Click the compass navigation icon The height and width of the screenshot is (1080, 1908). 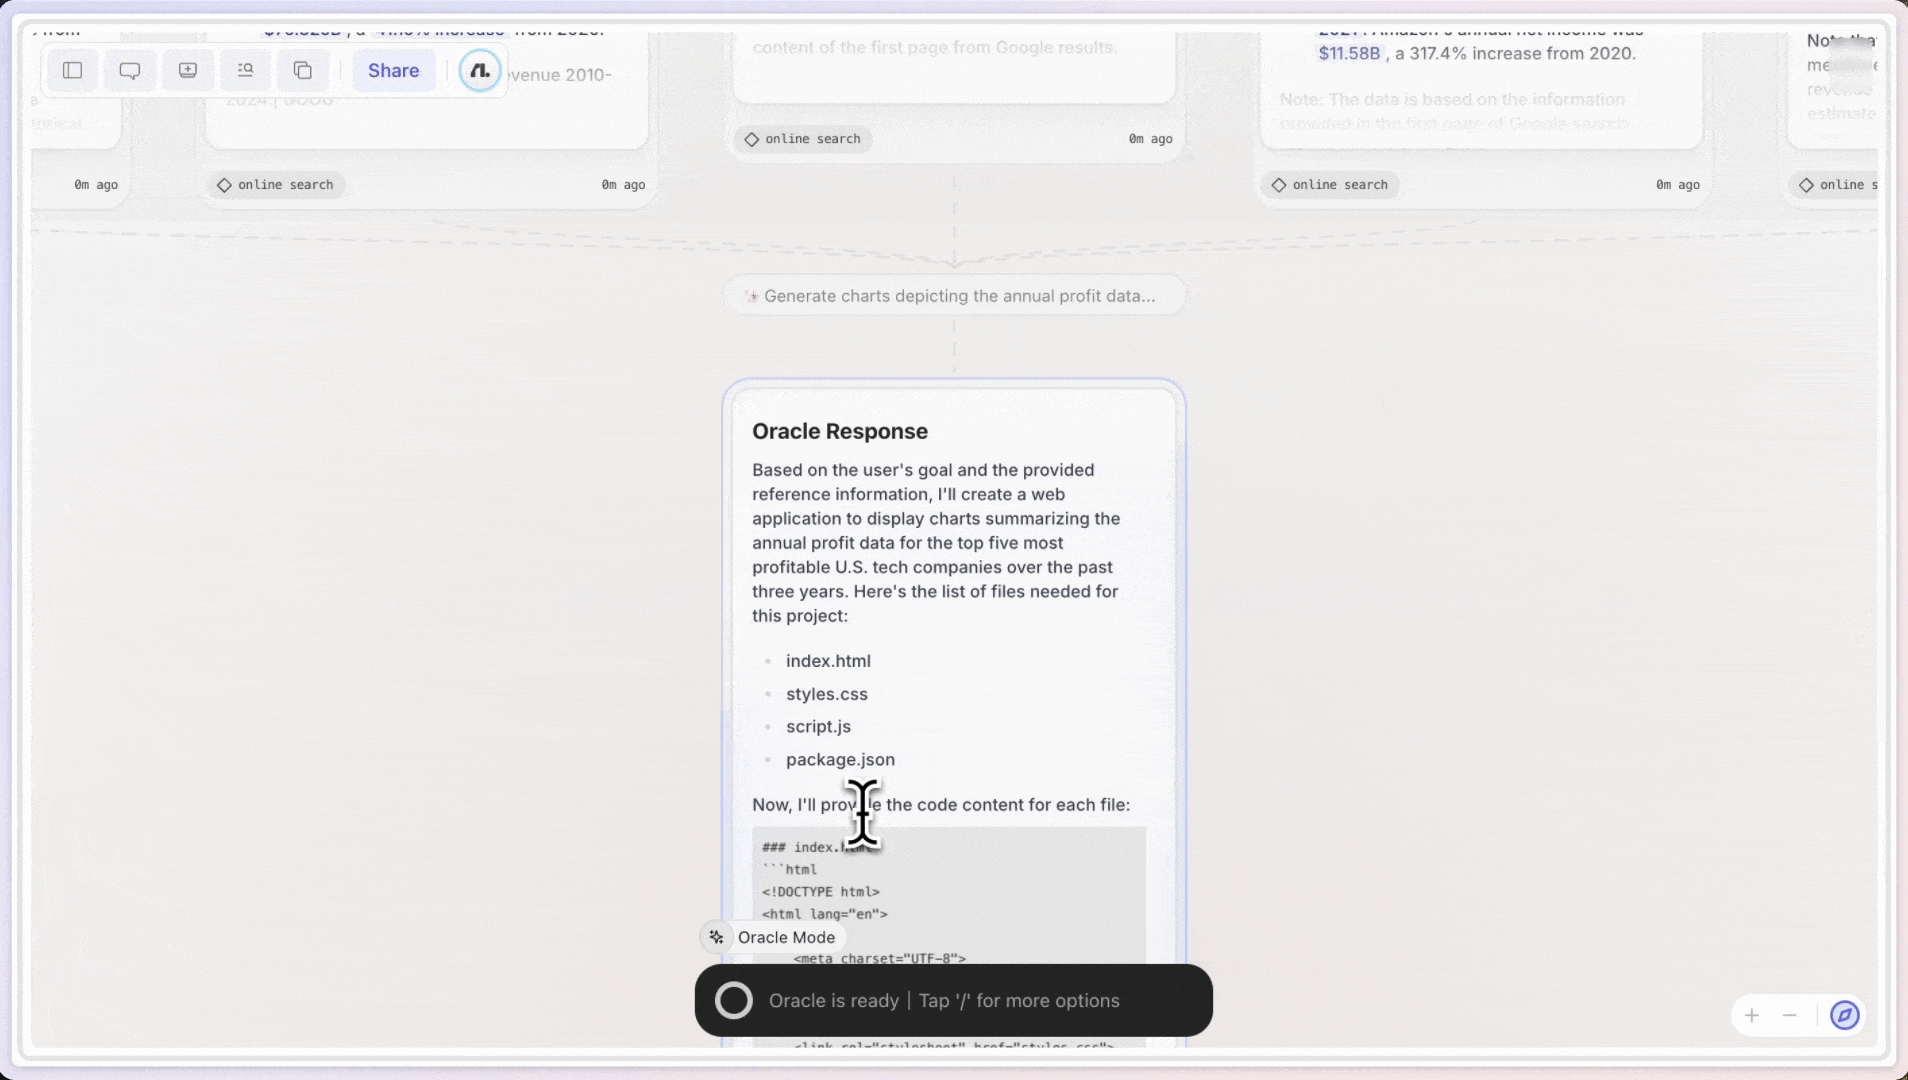click(1845, 1015)
